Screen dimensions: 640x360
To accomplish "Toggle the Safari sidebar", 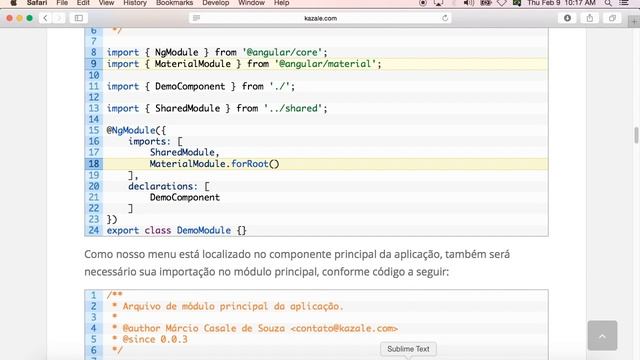I will tap(79, 18).
